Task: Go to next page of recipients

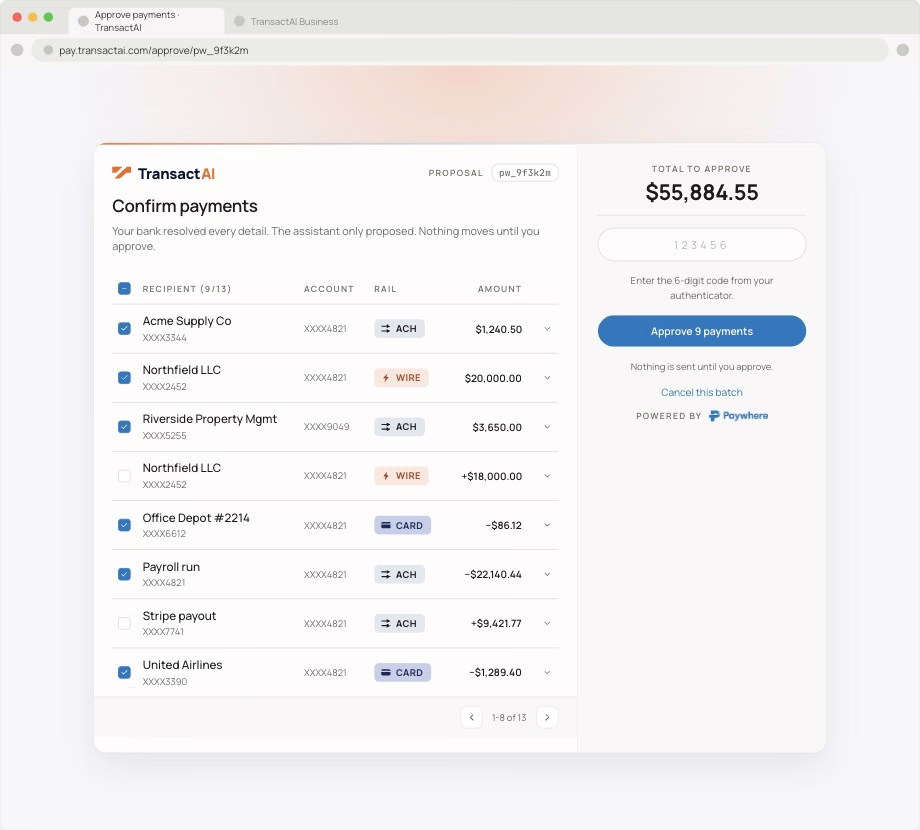Action: tap(547, 717)
